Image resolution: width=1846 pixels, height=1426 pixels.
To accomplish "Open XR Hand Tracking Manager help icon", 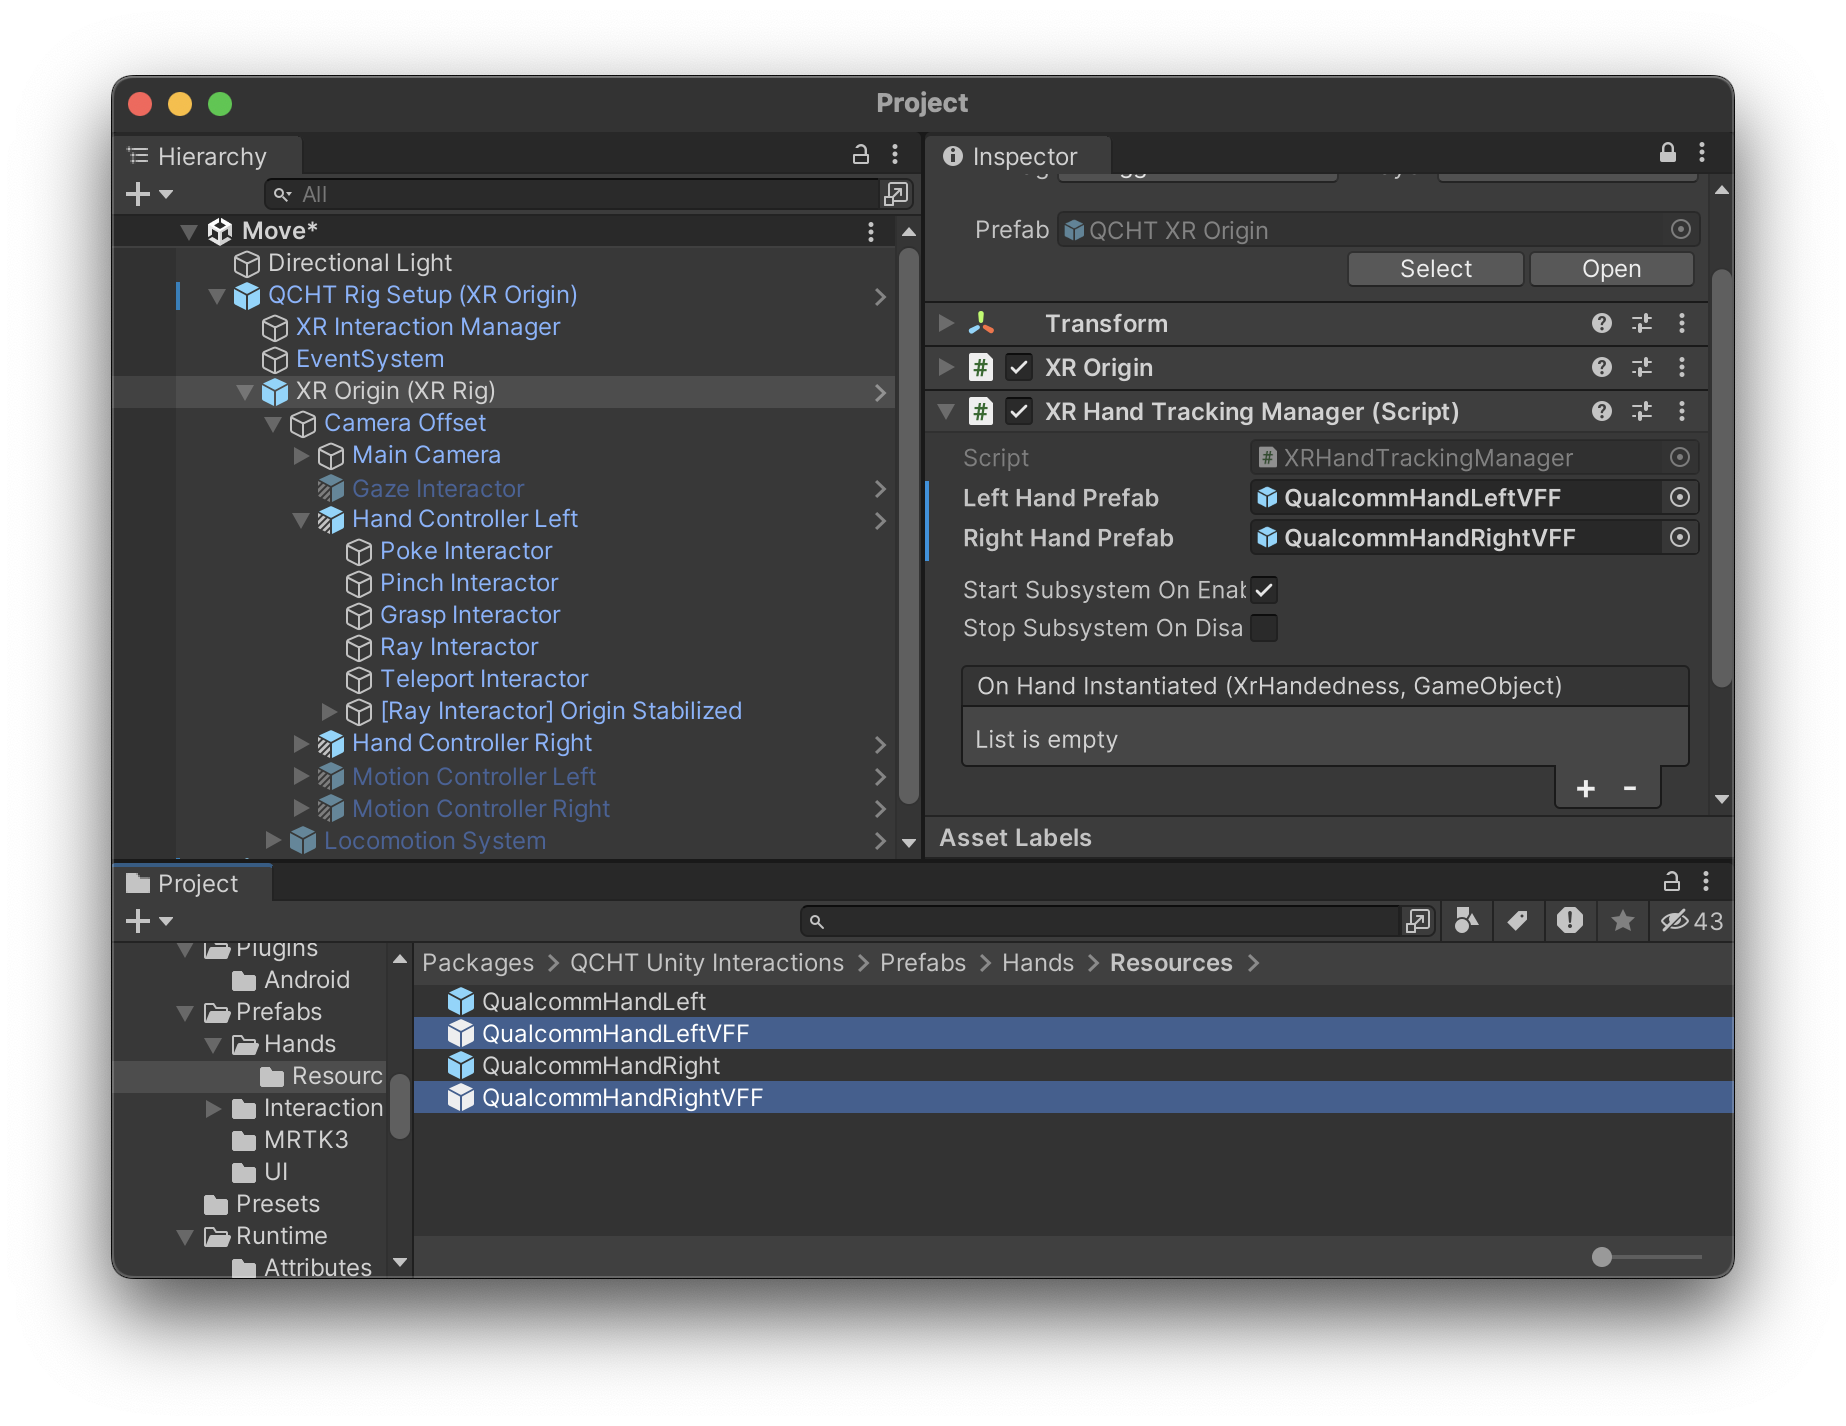I will click(1602, 411).
